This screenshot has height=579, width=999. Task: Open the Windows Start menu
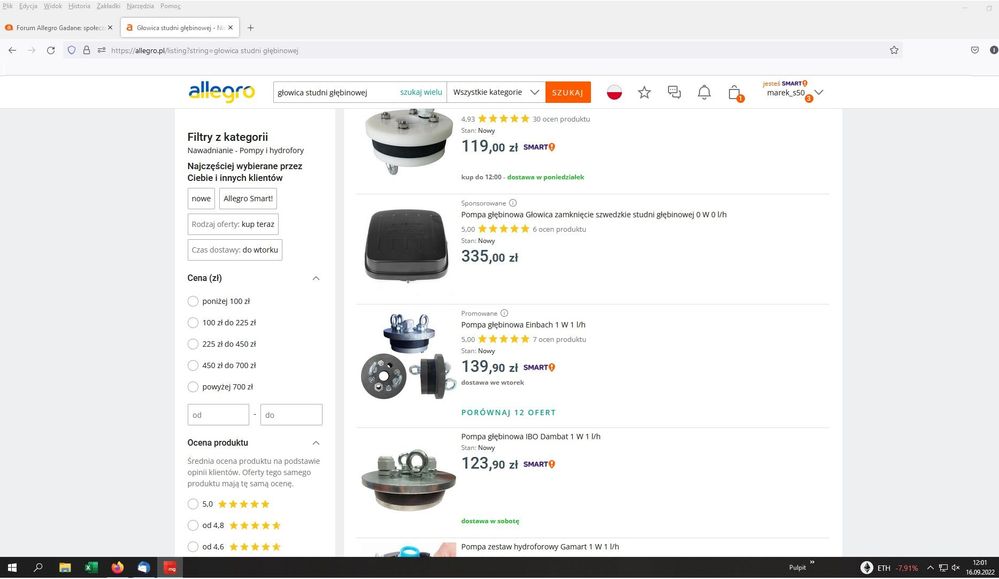(x=11, y=568)
